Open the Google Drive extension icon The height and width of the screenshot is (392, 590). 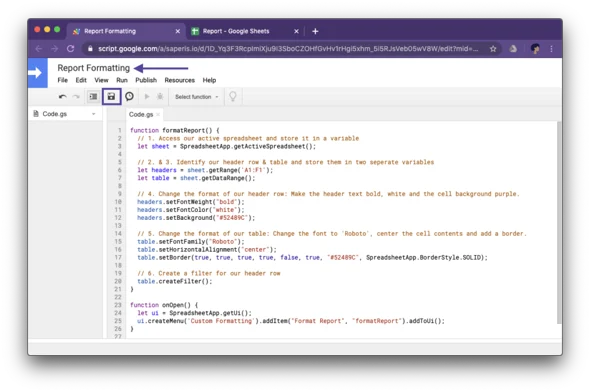pyautogui.click(x=513, y=49)
